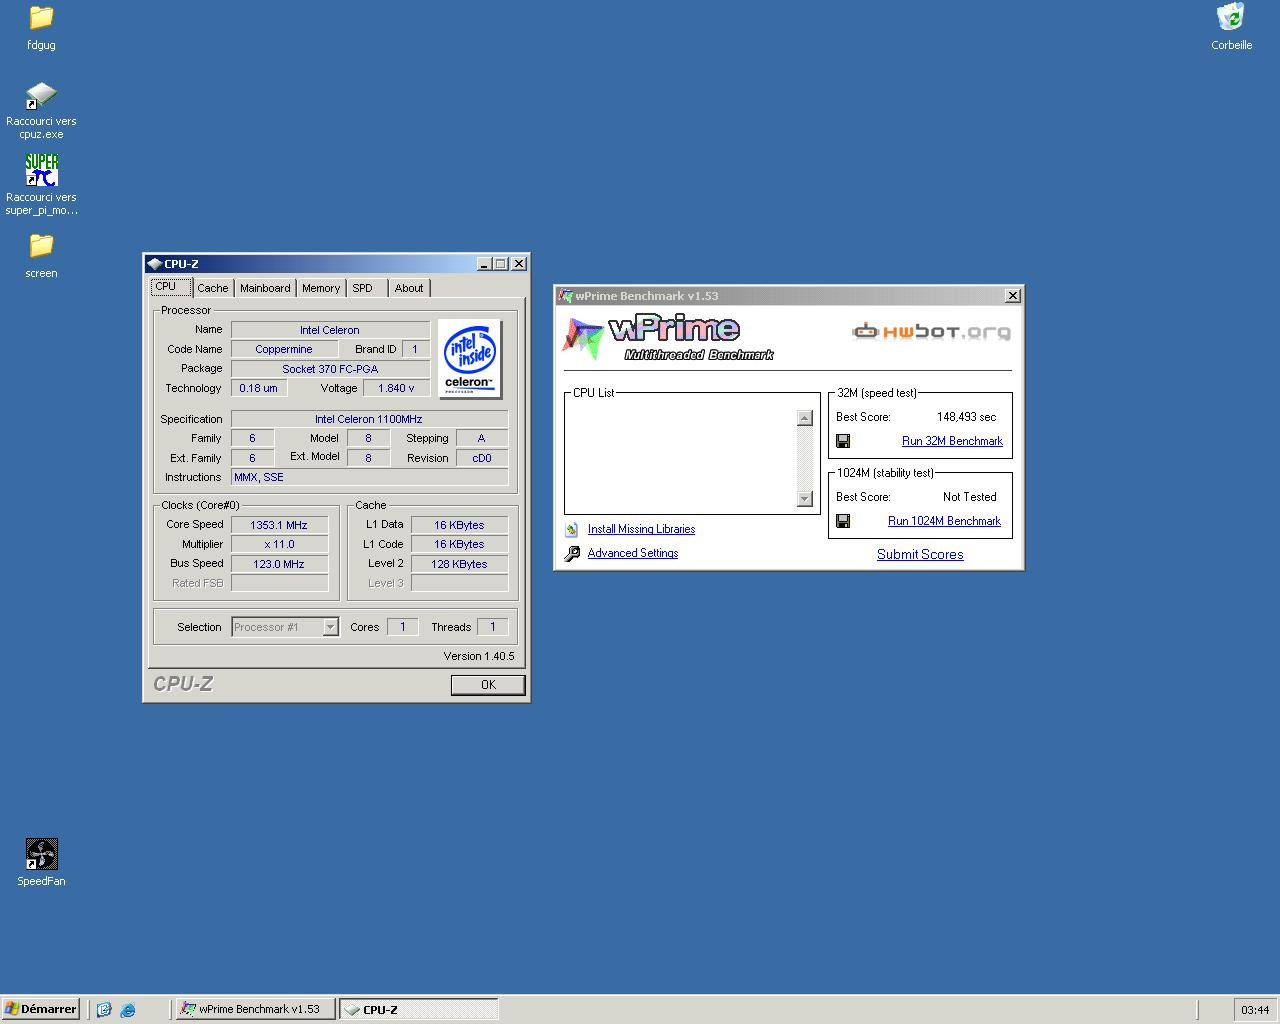Close the CPU-Z window
1280x1024 pixels.
tap(518, 264)
